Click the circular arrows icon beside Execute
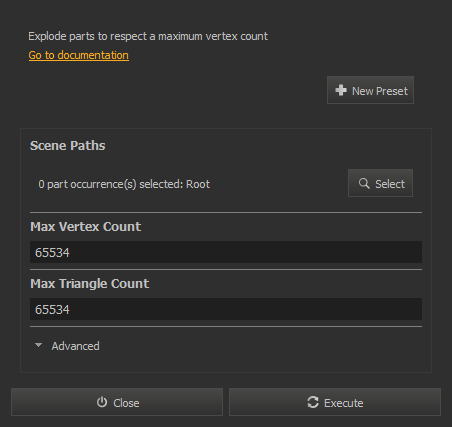452x427 pixels. tap(313, 402)
